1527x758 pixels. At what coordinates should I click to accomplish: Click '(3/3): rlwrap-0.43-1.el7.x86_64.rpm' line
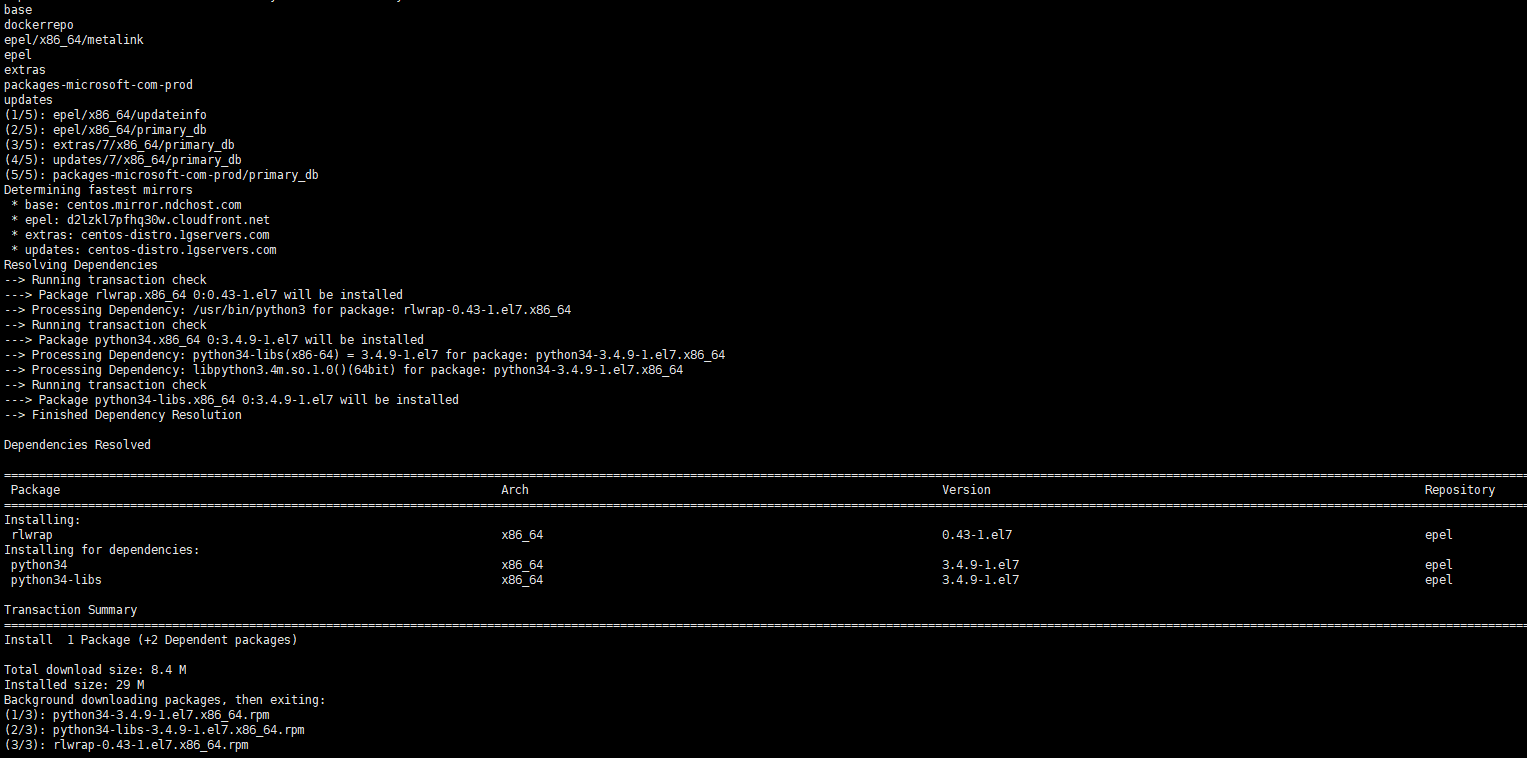point(126,745)
